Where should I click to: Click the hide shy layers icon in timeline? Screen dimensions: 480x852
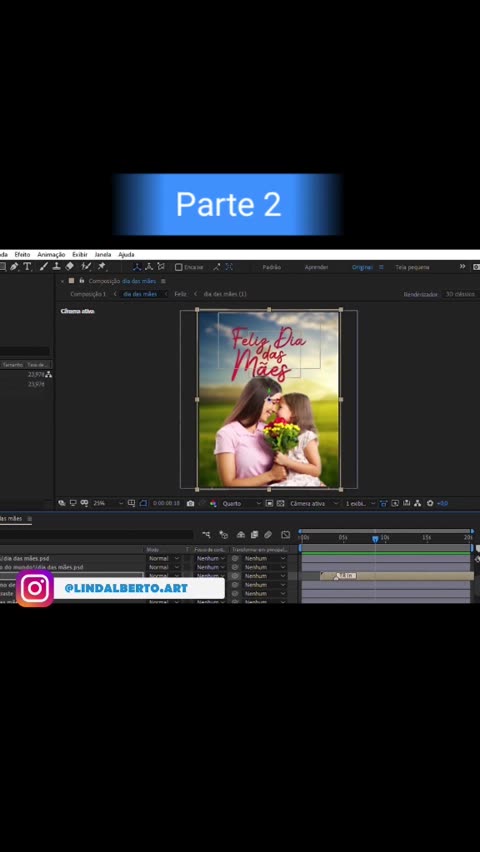241,535
